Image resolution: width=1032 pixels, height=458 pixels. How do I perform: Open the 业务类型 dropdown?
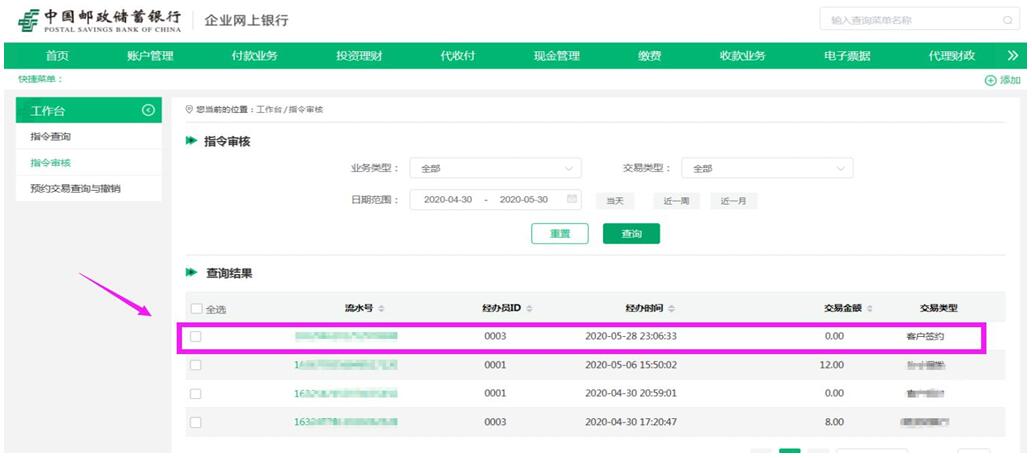coord(495,169)
